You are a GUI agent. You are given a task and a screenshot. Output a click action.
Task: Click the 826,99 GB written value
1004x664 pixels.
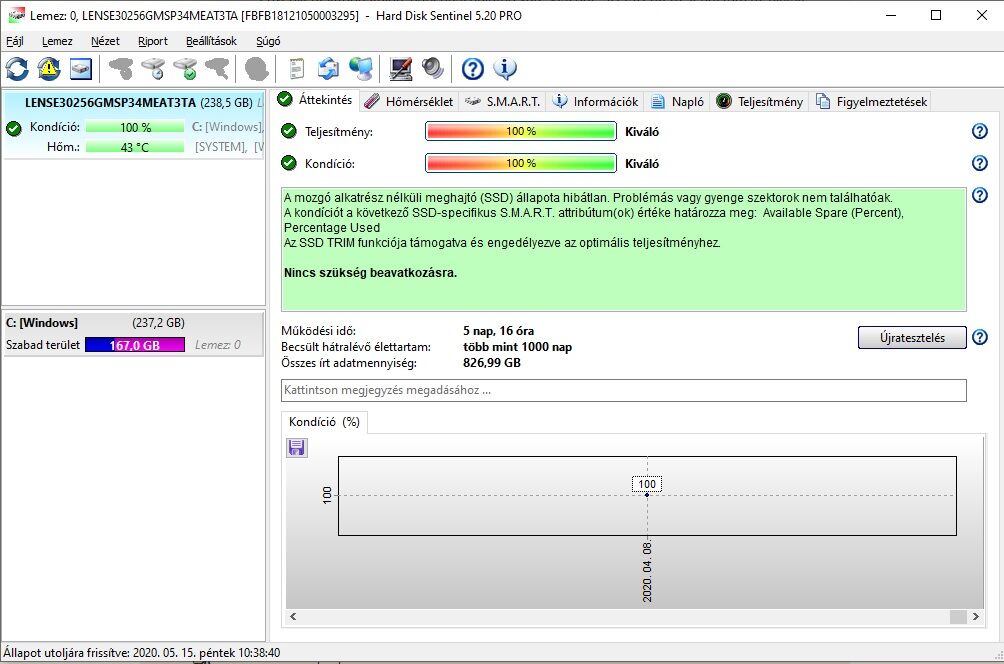click(x=492, y=363)
